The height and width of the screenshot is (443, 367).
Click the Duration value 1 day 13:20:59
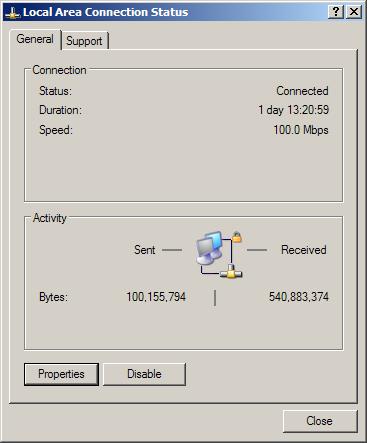(294, 110)
